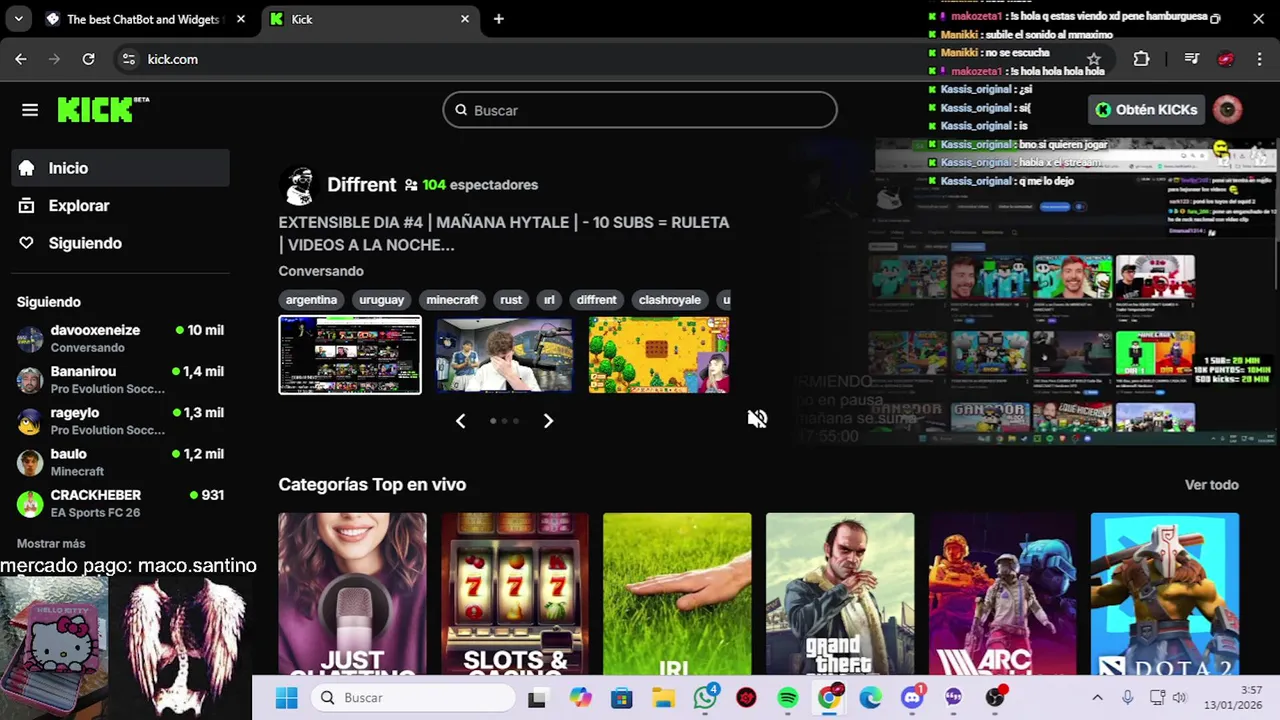Open WhatsApp from the taskbar

[706, 698]
